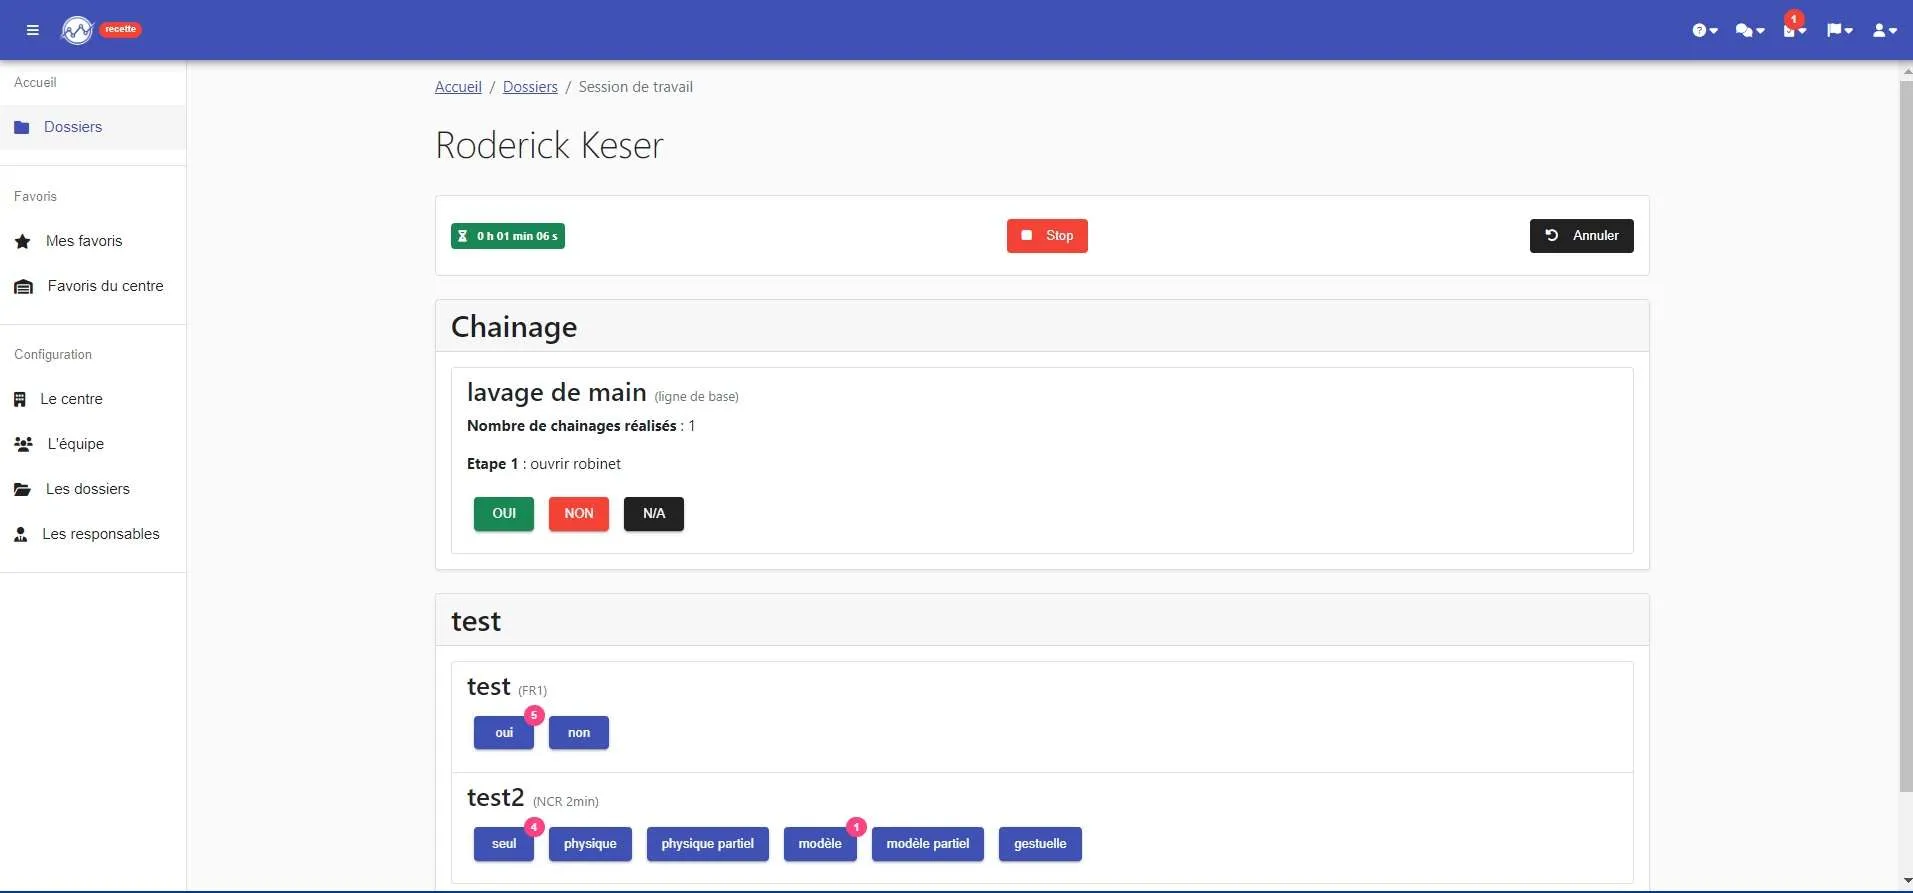1913x893 pixels.
Task: Click the red 'recette' environment badge
Action: point(120,29)
